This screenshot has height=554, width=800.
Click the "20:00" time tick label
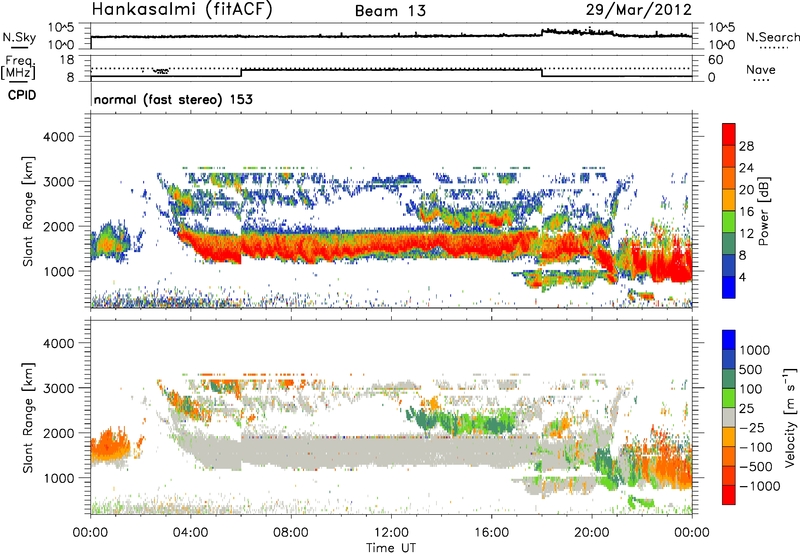click(x=591, y=533)
